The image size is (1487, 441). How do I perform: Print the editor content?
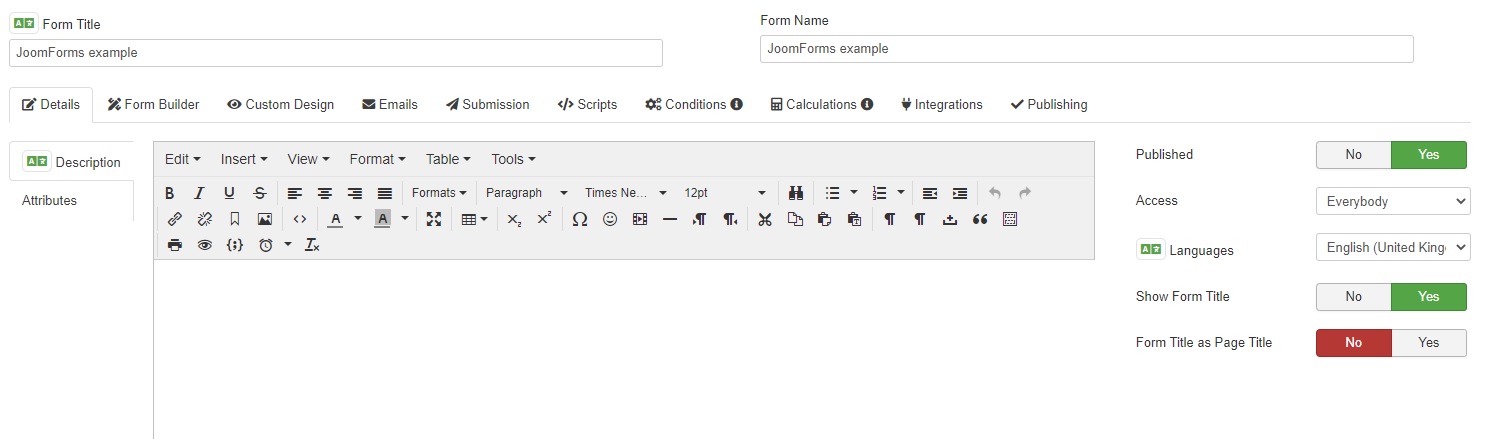[175, 245]
